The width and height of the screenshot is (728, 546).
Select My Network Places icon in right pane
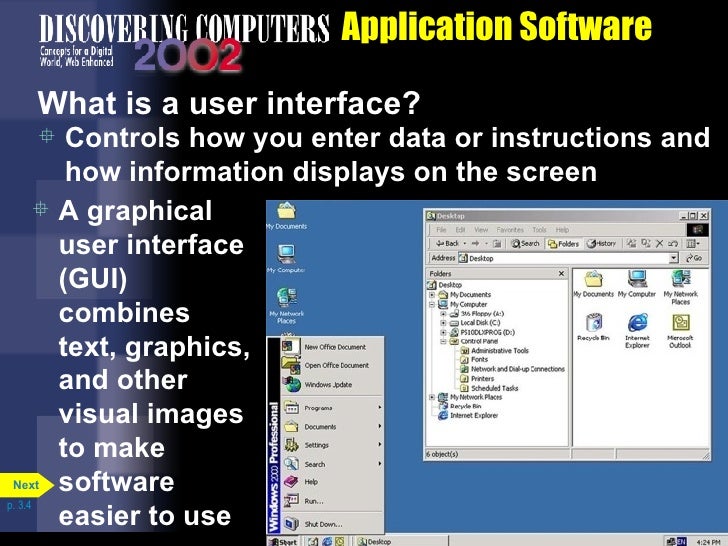[x=681, y=288]
